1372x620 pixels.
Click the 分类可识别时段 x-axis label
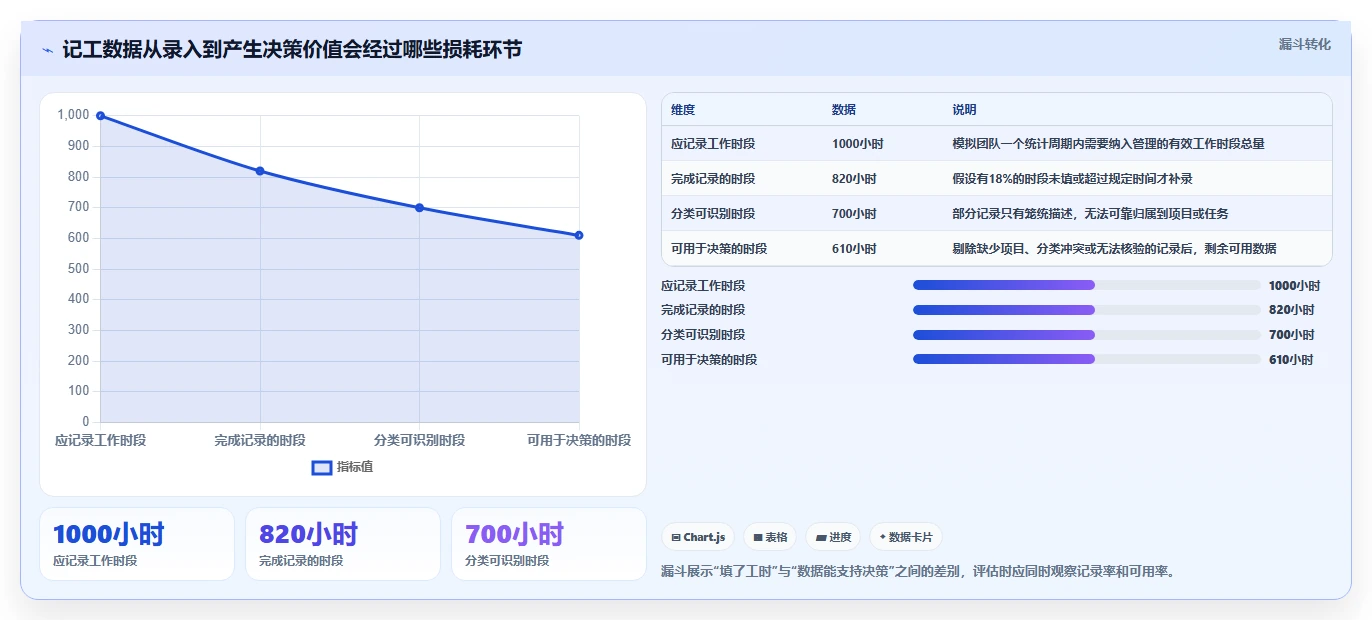419,440
